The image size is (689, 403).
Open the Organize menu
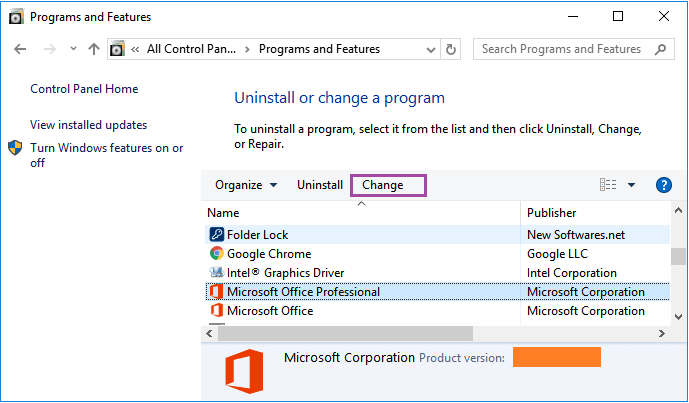246,185
